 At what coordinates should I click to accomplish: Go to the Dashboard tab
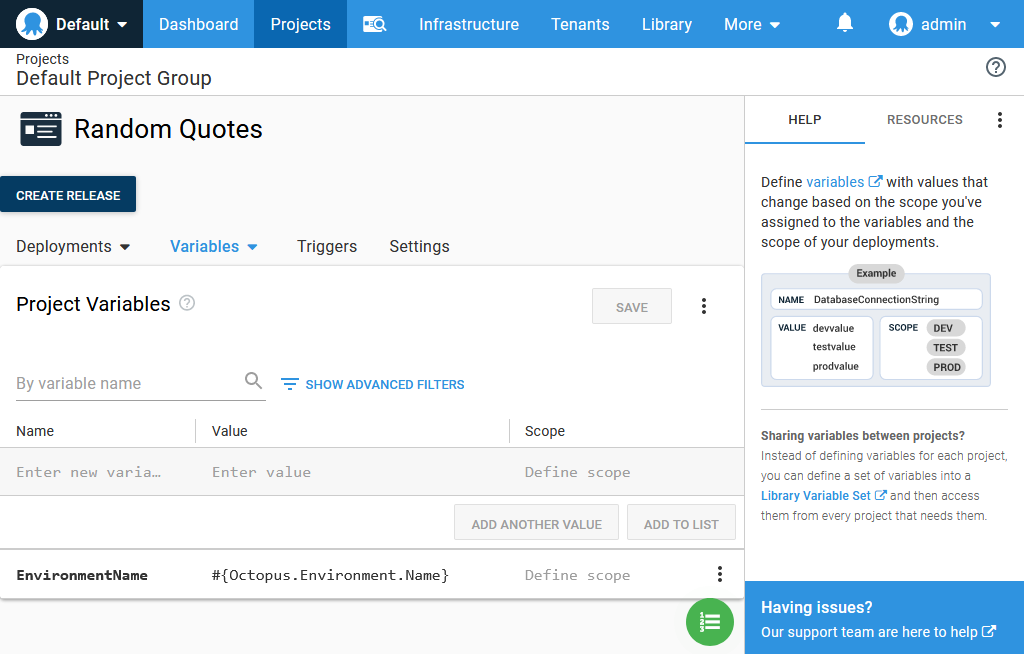tap(199, 24)
